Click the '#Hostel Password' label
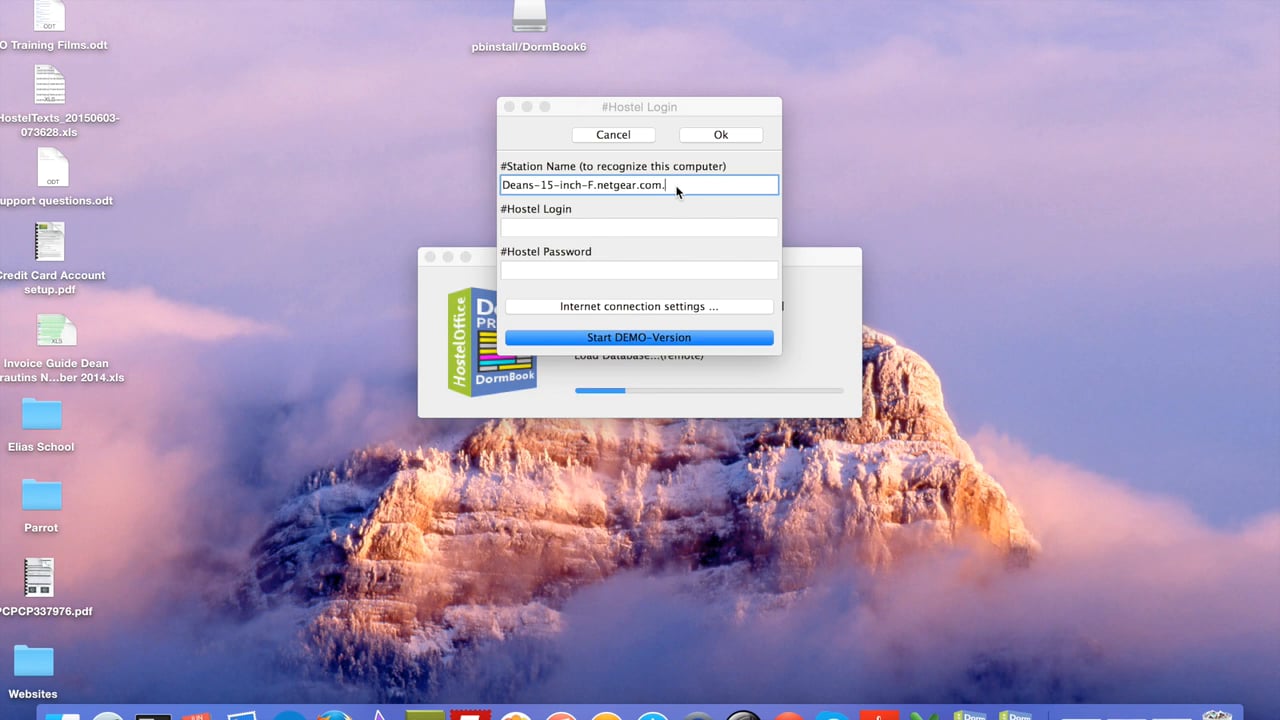The image size is (1280, 720). 546,252
